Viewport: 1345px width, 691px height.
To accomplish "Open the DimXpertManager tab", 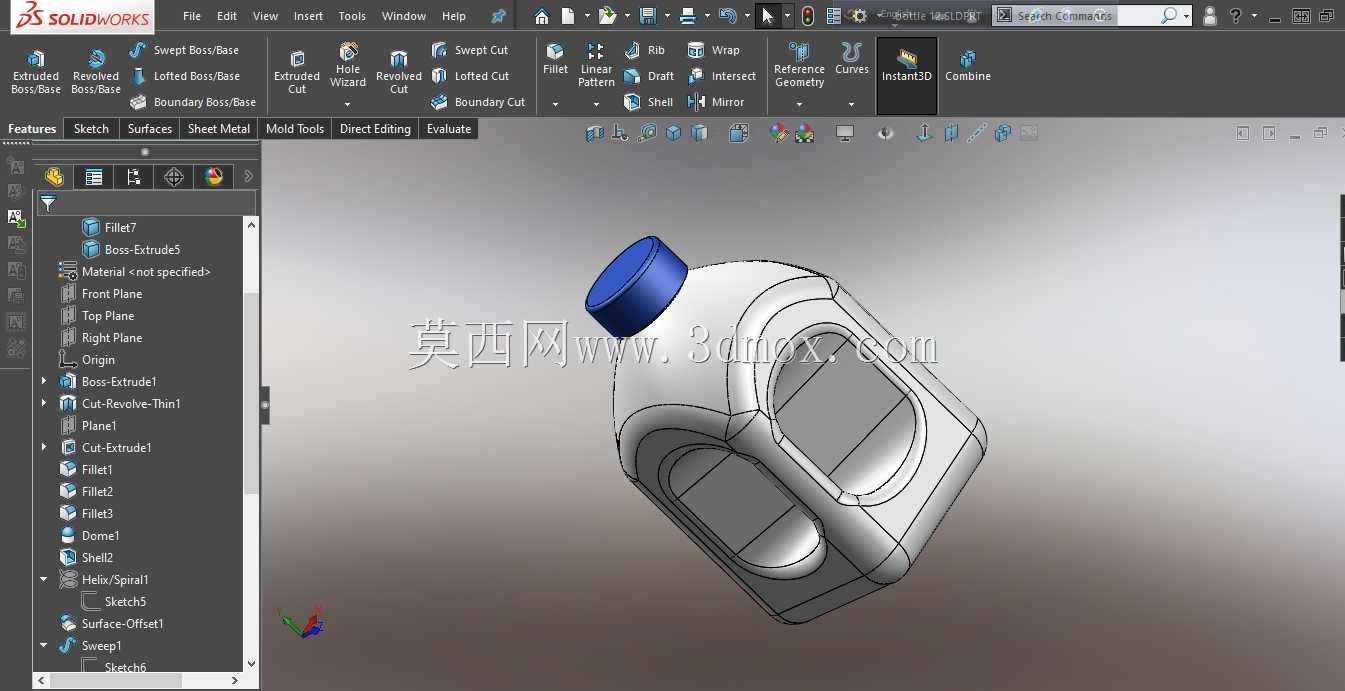I will pyautogui.click(x=174, y=177).
